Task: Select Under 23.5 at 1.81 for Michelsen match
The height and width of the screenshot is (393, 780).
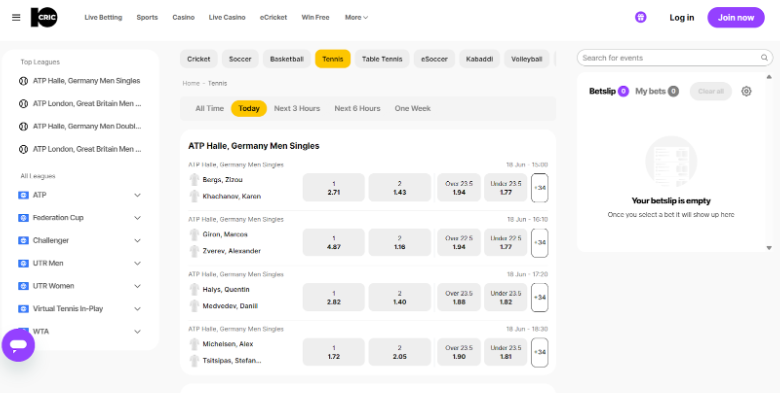Action: (505, 352)
